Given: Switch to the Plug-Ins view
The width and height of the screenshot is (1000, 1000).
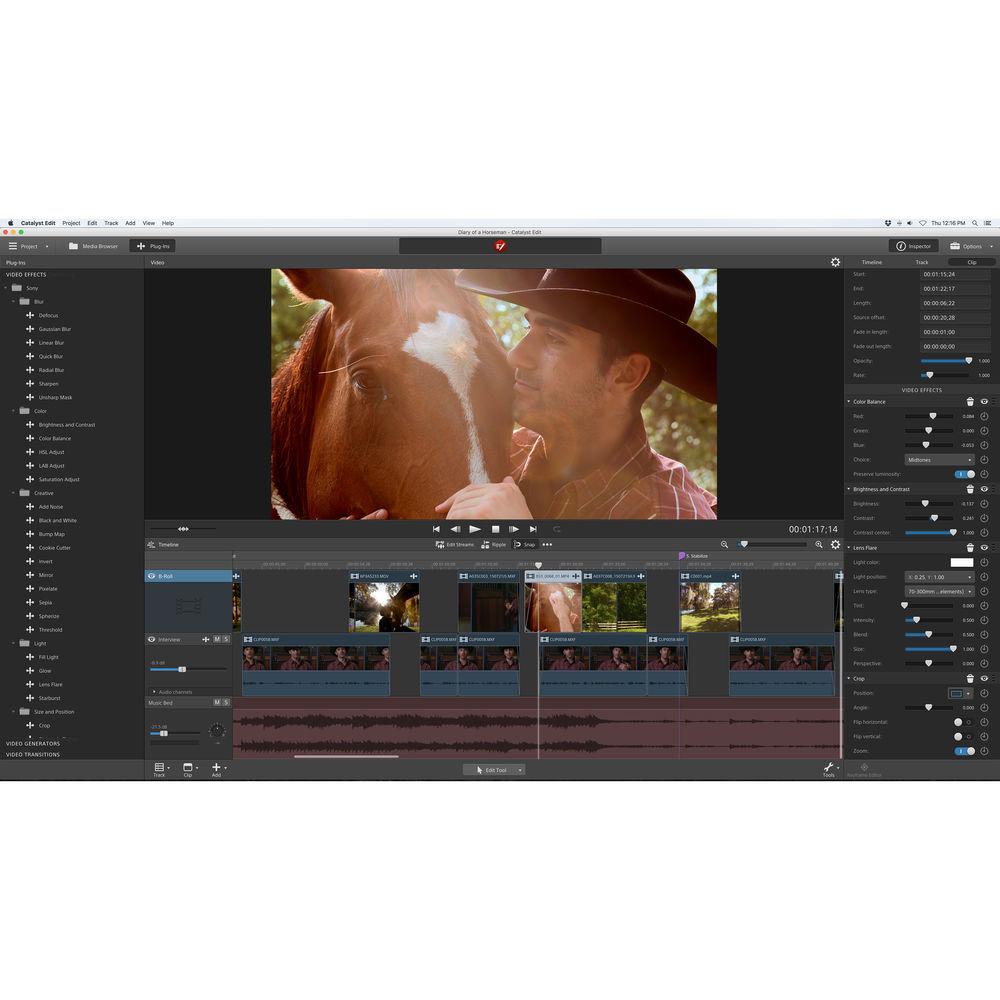Looking at the screenshot, I should pyautogui.click(x=154, y=246).
